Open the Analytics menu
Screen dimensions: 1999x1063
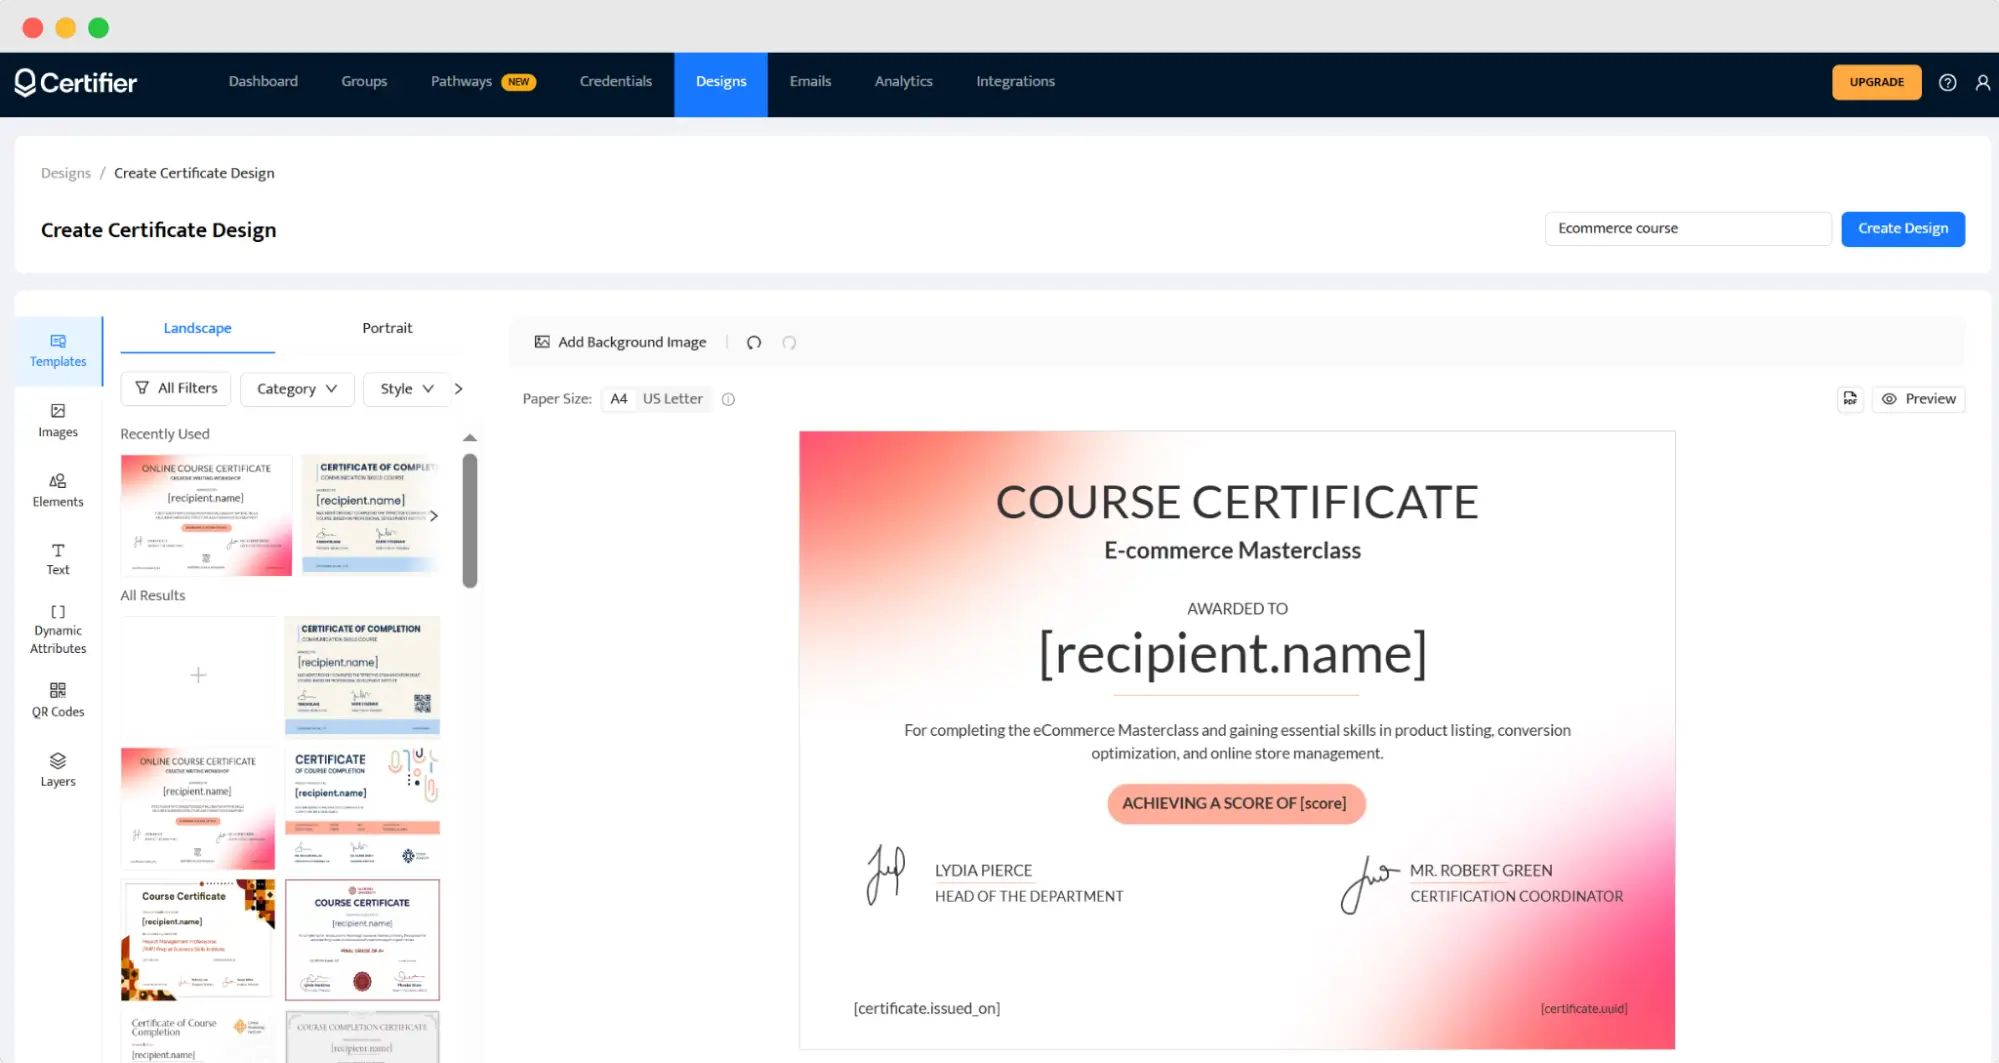(x=903, y=82)
